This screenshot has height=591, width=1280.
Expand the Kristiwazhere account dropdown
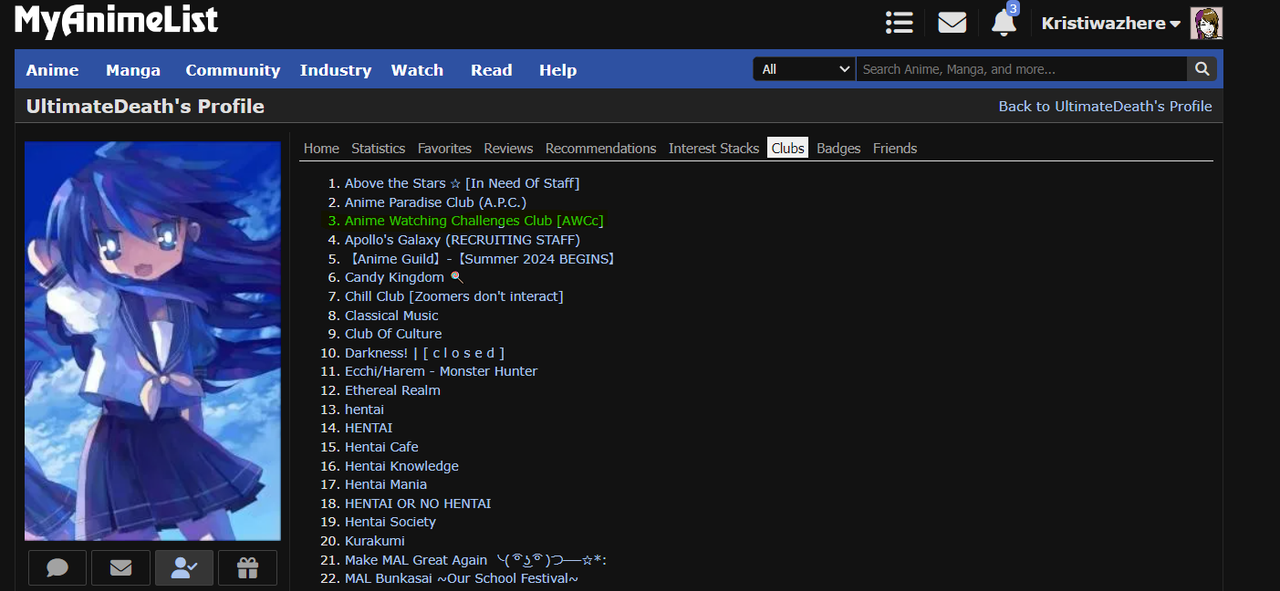pos(1111,23)
